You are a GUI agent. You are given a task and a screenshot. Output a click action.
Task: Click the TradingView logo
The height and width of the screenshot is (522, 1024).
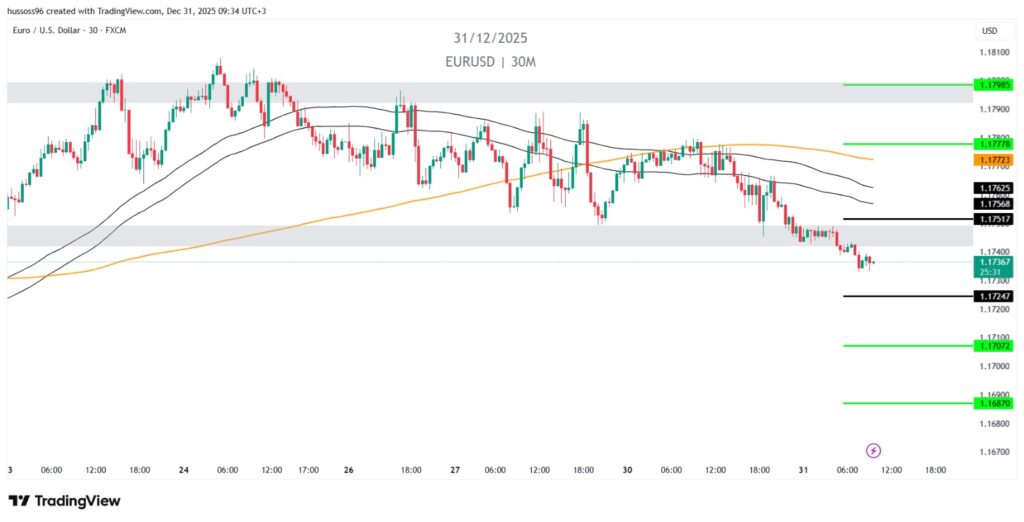(x=65, y=500)
